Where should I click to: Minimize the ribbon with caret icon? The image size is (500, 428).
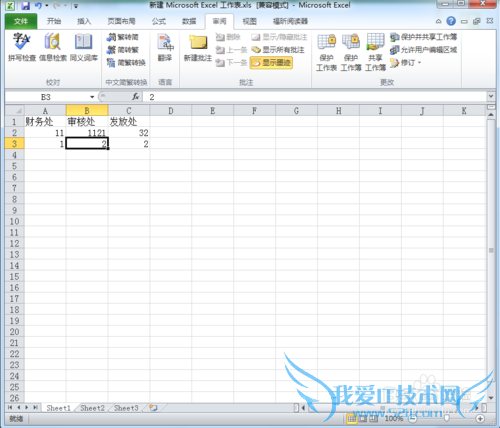(438, 21)
